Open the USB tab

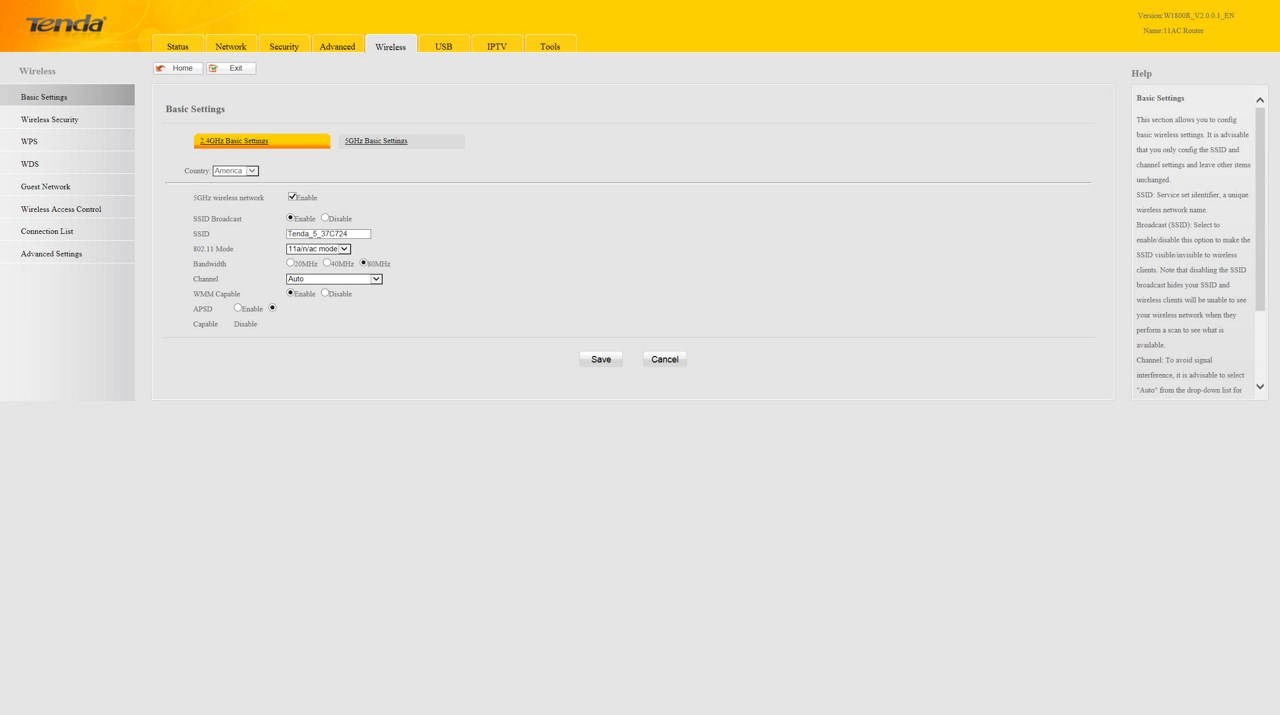click(x=444, y=44)
